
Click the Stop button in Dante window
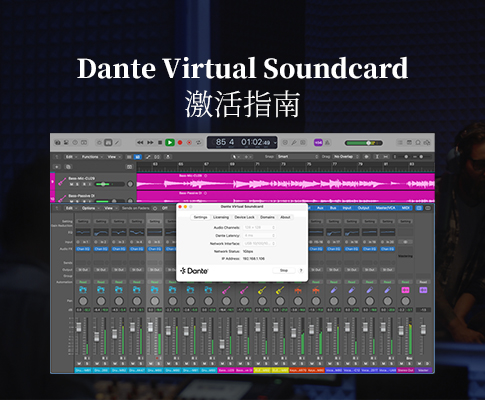[x=284, y=270]
